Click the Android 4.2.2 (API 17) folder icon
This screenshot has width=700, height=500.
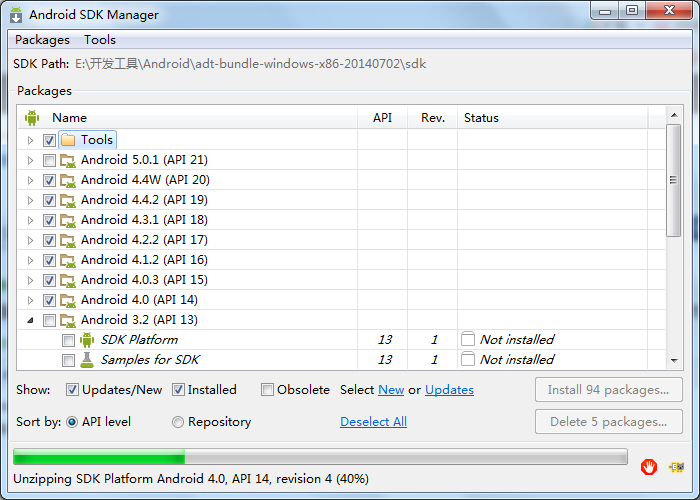coord(68,240)
